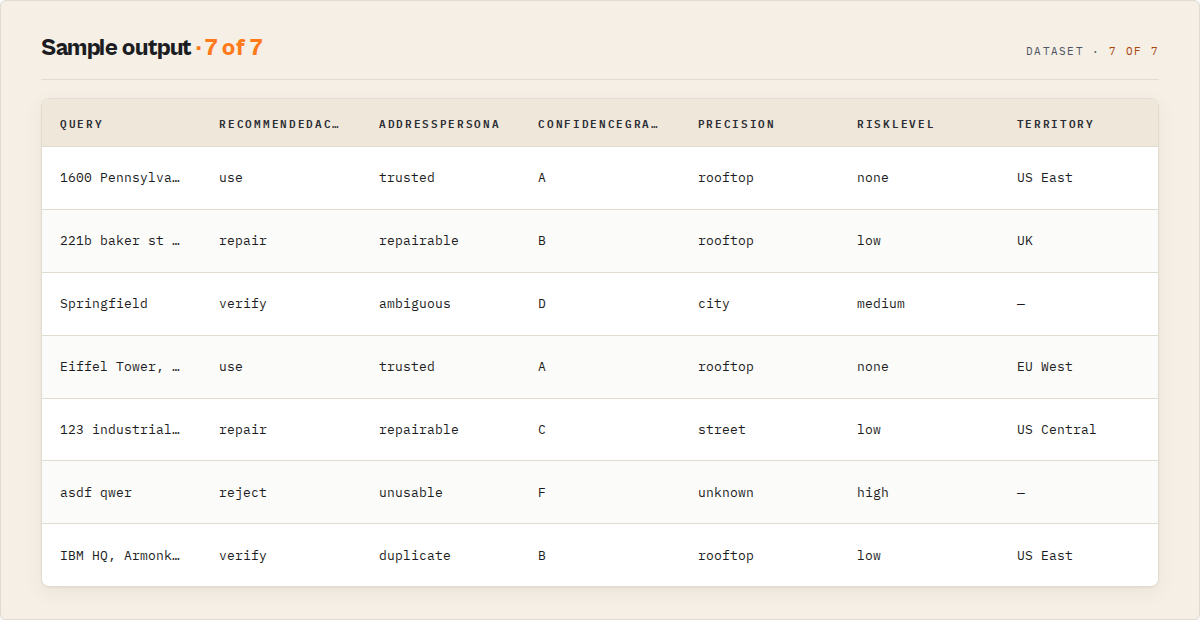The width and height of the screenshot is (1200, 620).
Task: Select the ADDRESSPERSONA column header
Action: click(439, 124)
